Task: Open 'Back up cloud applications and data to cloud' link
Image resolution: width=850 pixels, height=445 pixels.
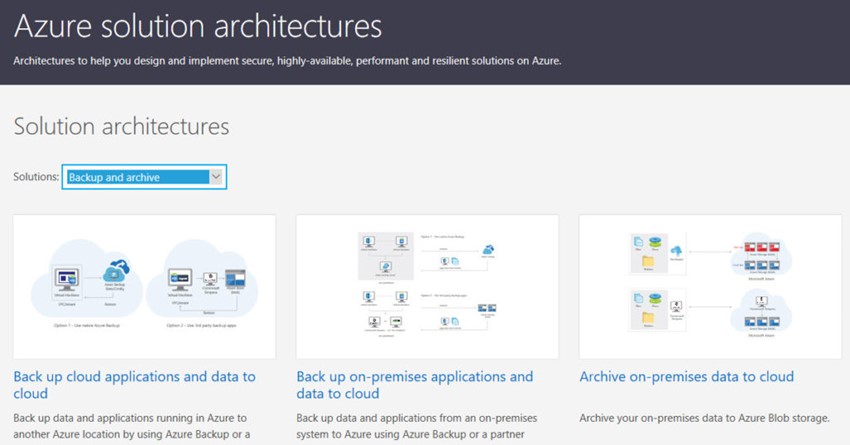Action: point(134,385)
